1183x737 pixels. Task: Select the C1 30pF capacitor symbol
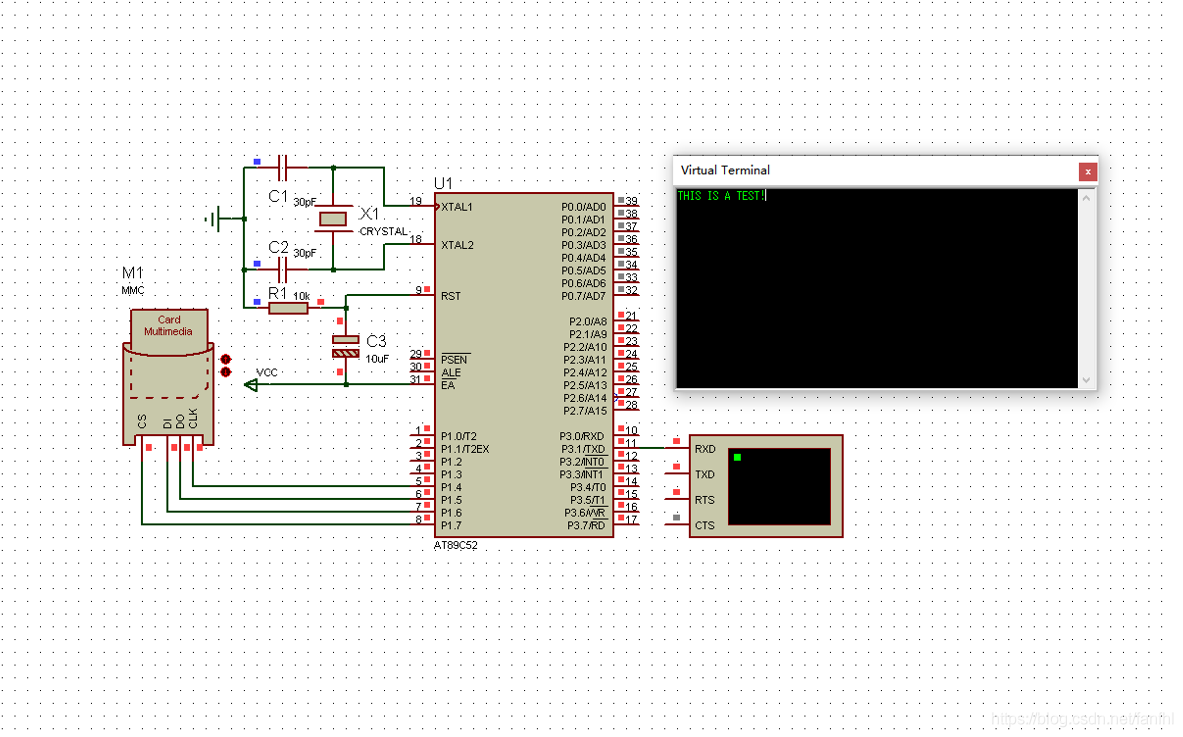[x=283, y=168]
